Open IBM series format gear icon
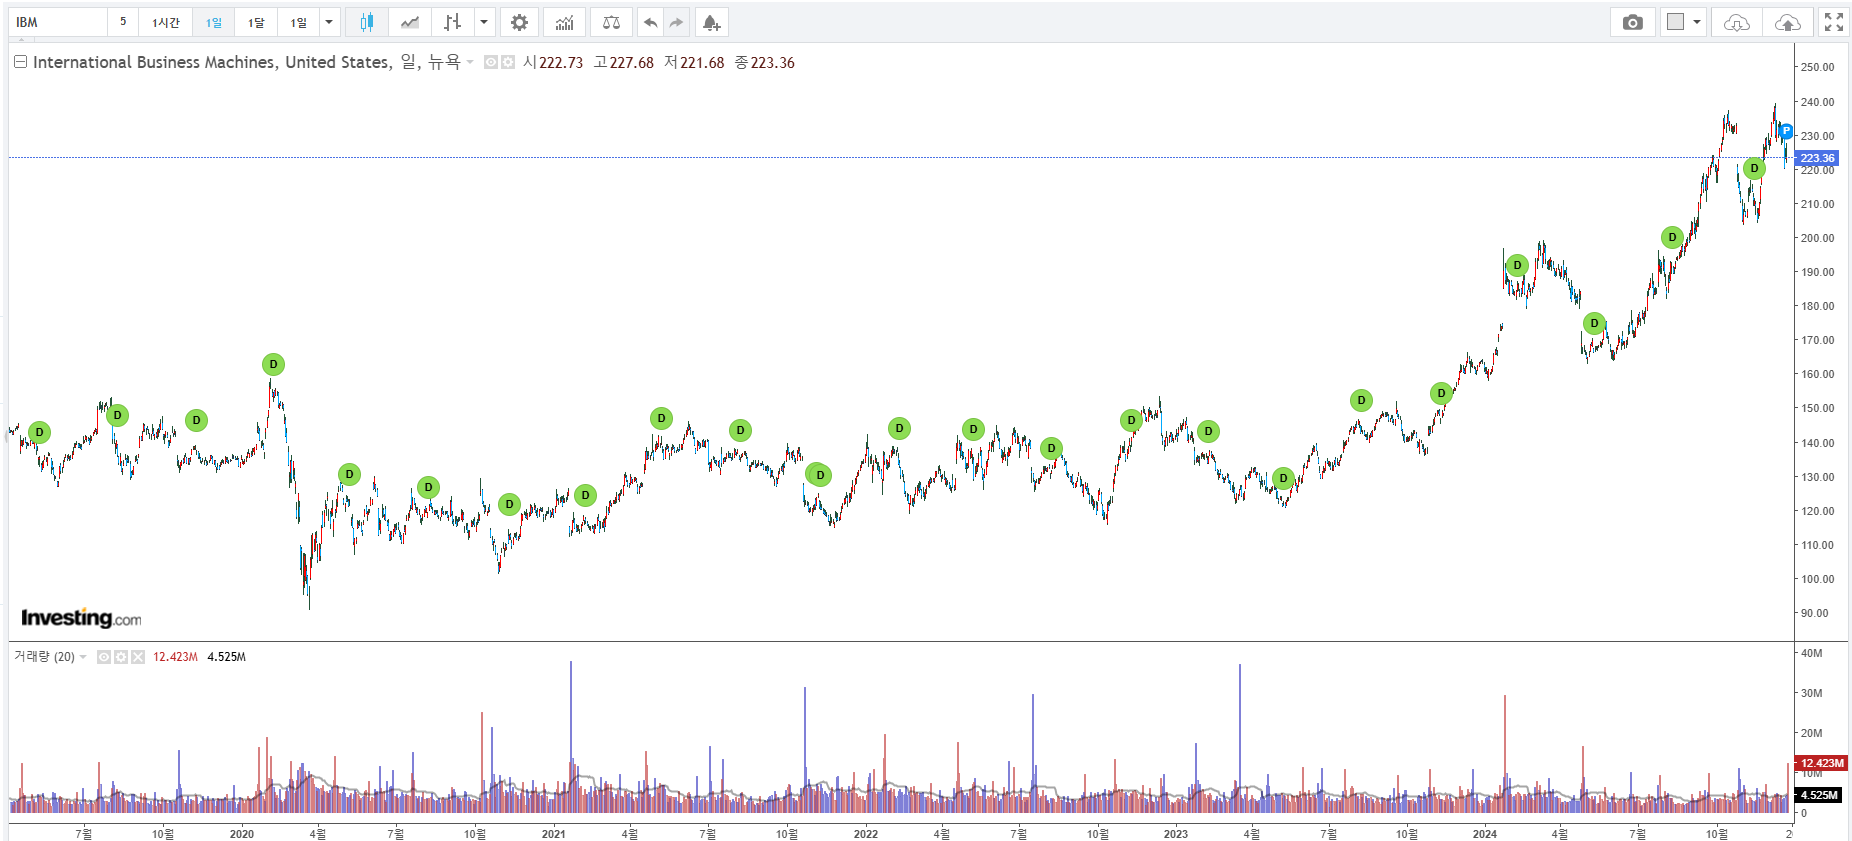 click(508, 62)
